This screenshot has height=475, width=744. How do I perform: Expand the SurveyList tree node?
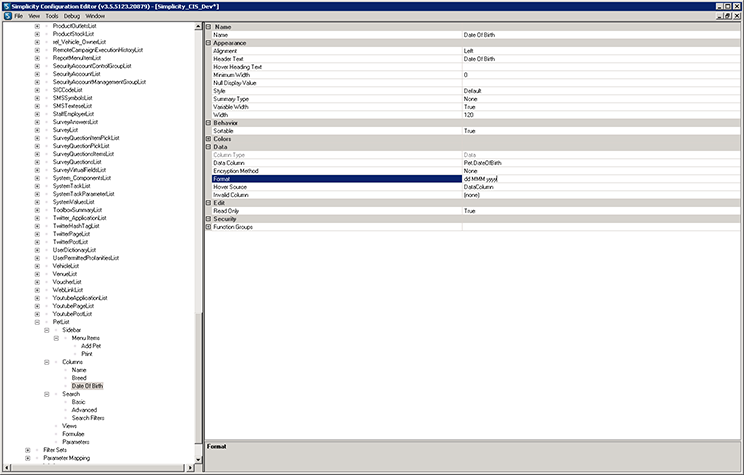pyautogui.click(x=37, y=130)
